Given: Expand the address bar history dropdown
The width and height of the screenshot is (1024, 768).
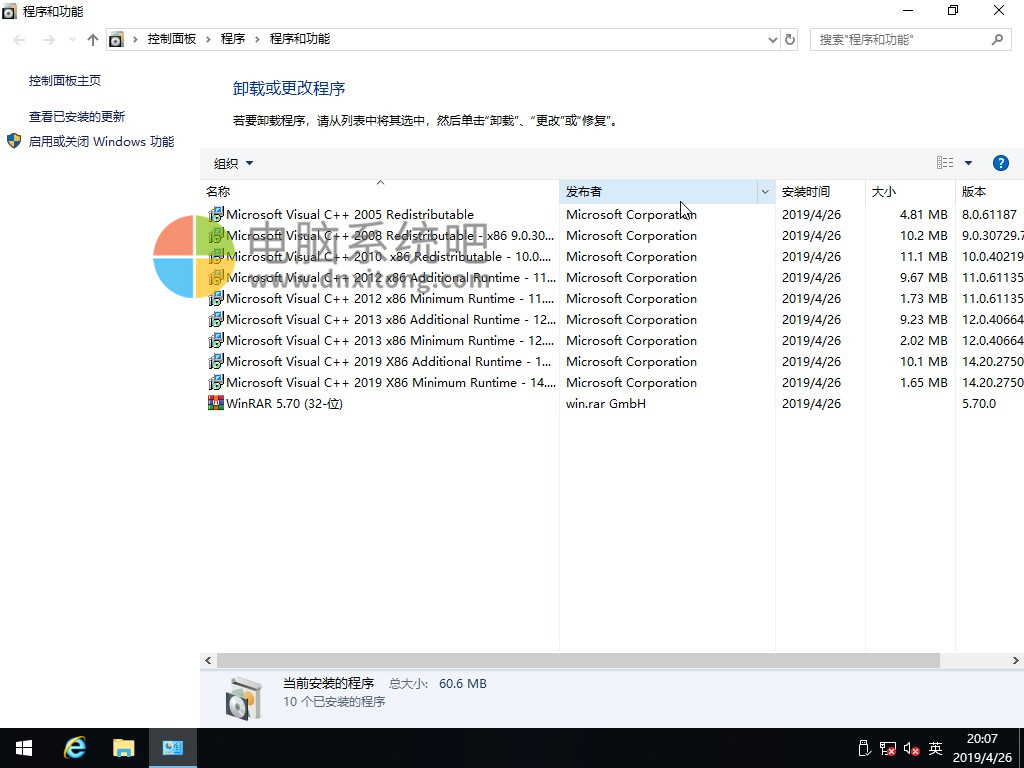Looking at the screenshot, I should [x=773, y=40].
